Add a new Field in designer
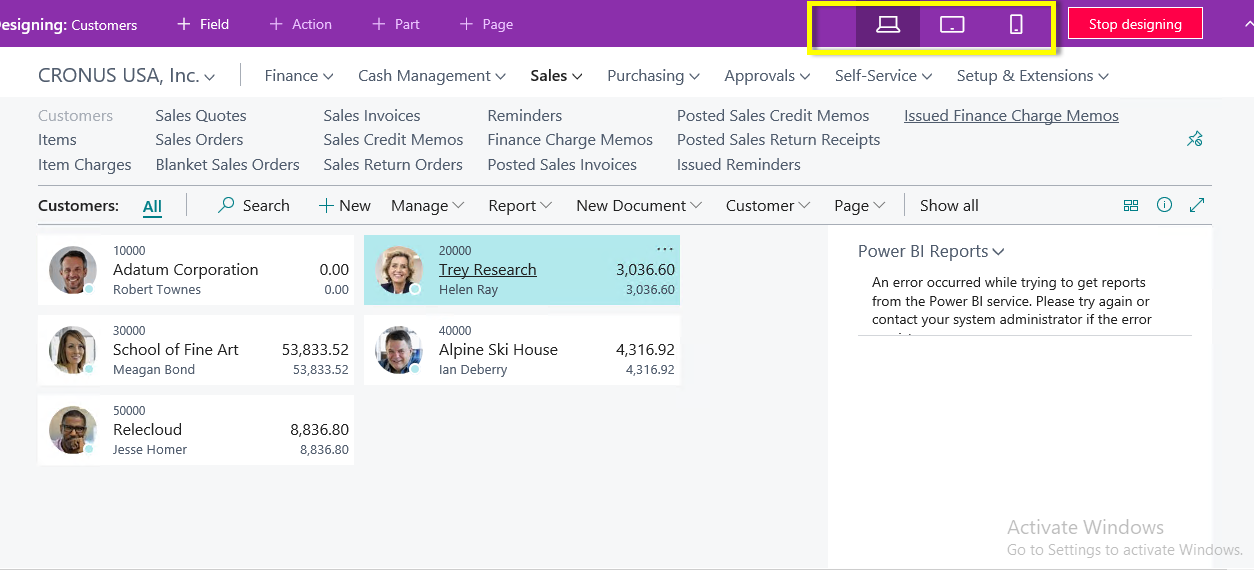Image resolution: width=1254 pixels, height=570 pixels. tap(203, 24)
